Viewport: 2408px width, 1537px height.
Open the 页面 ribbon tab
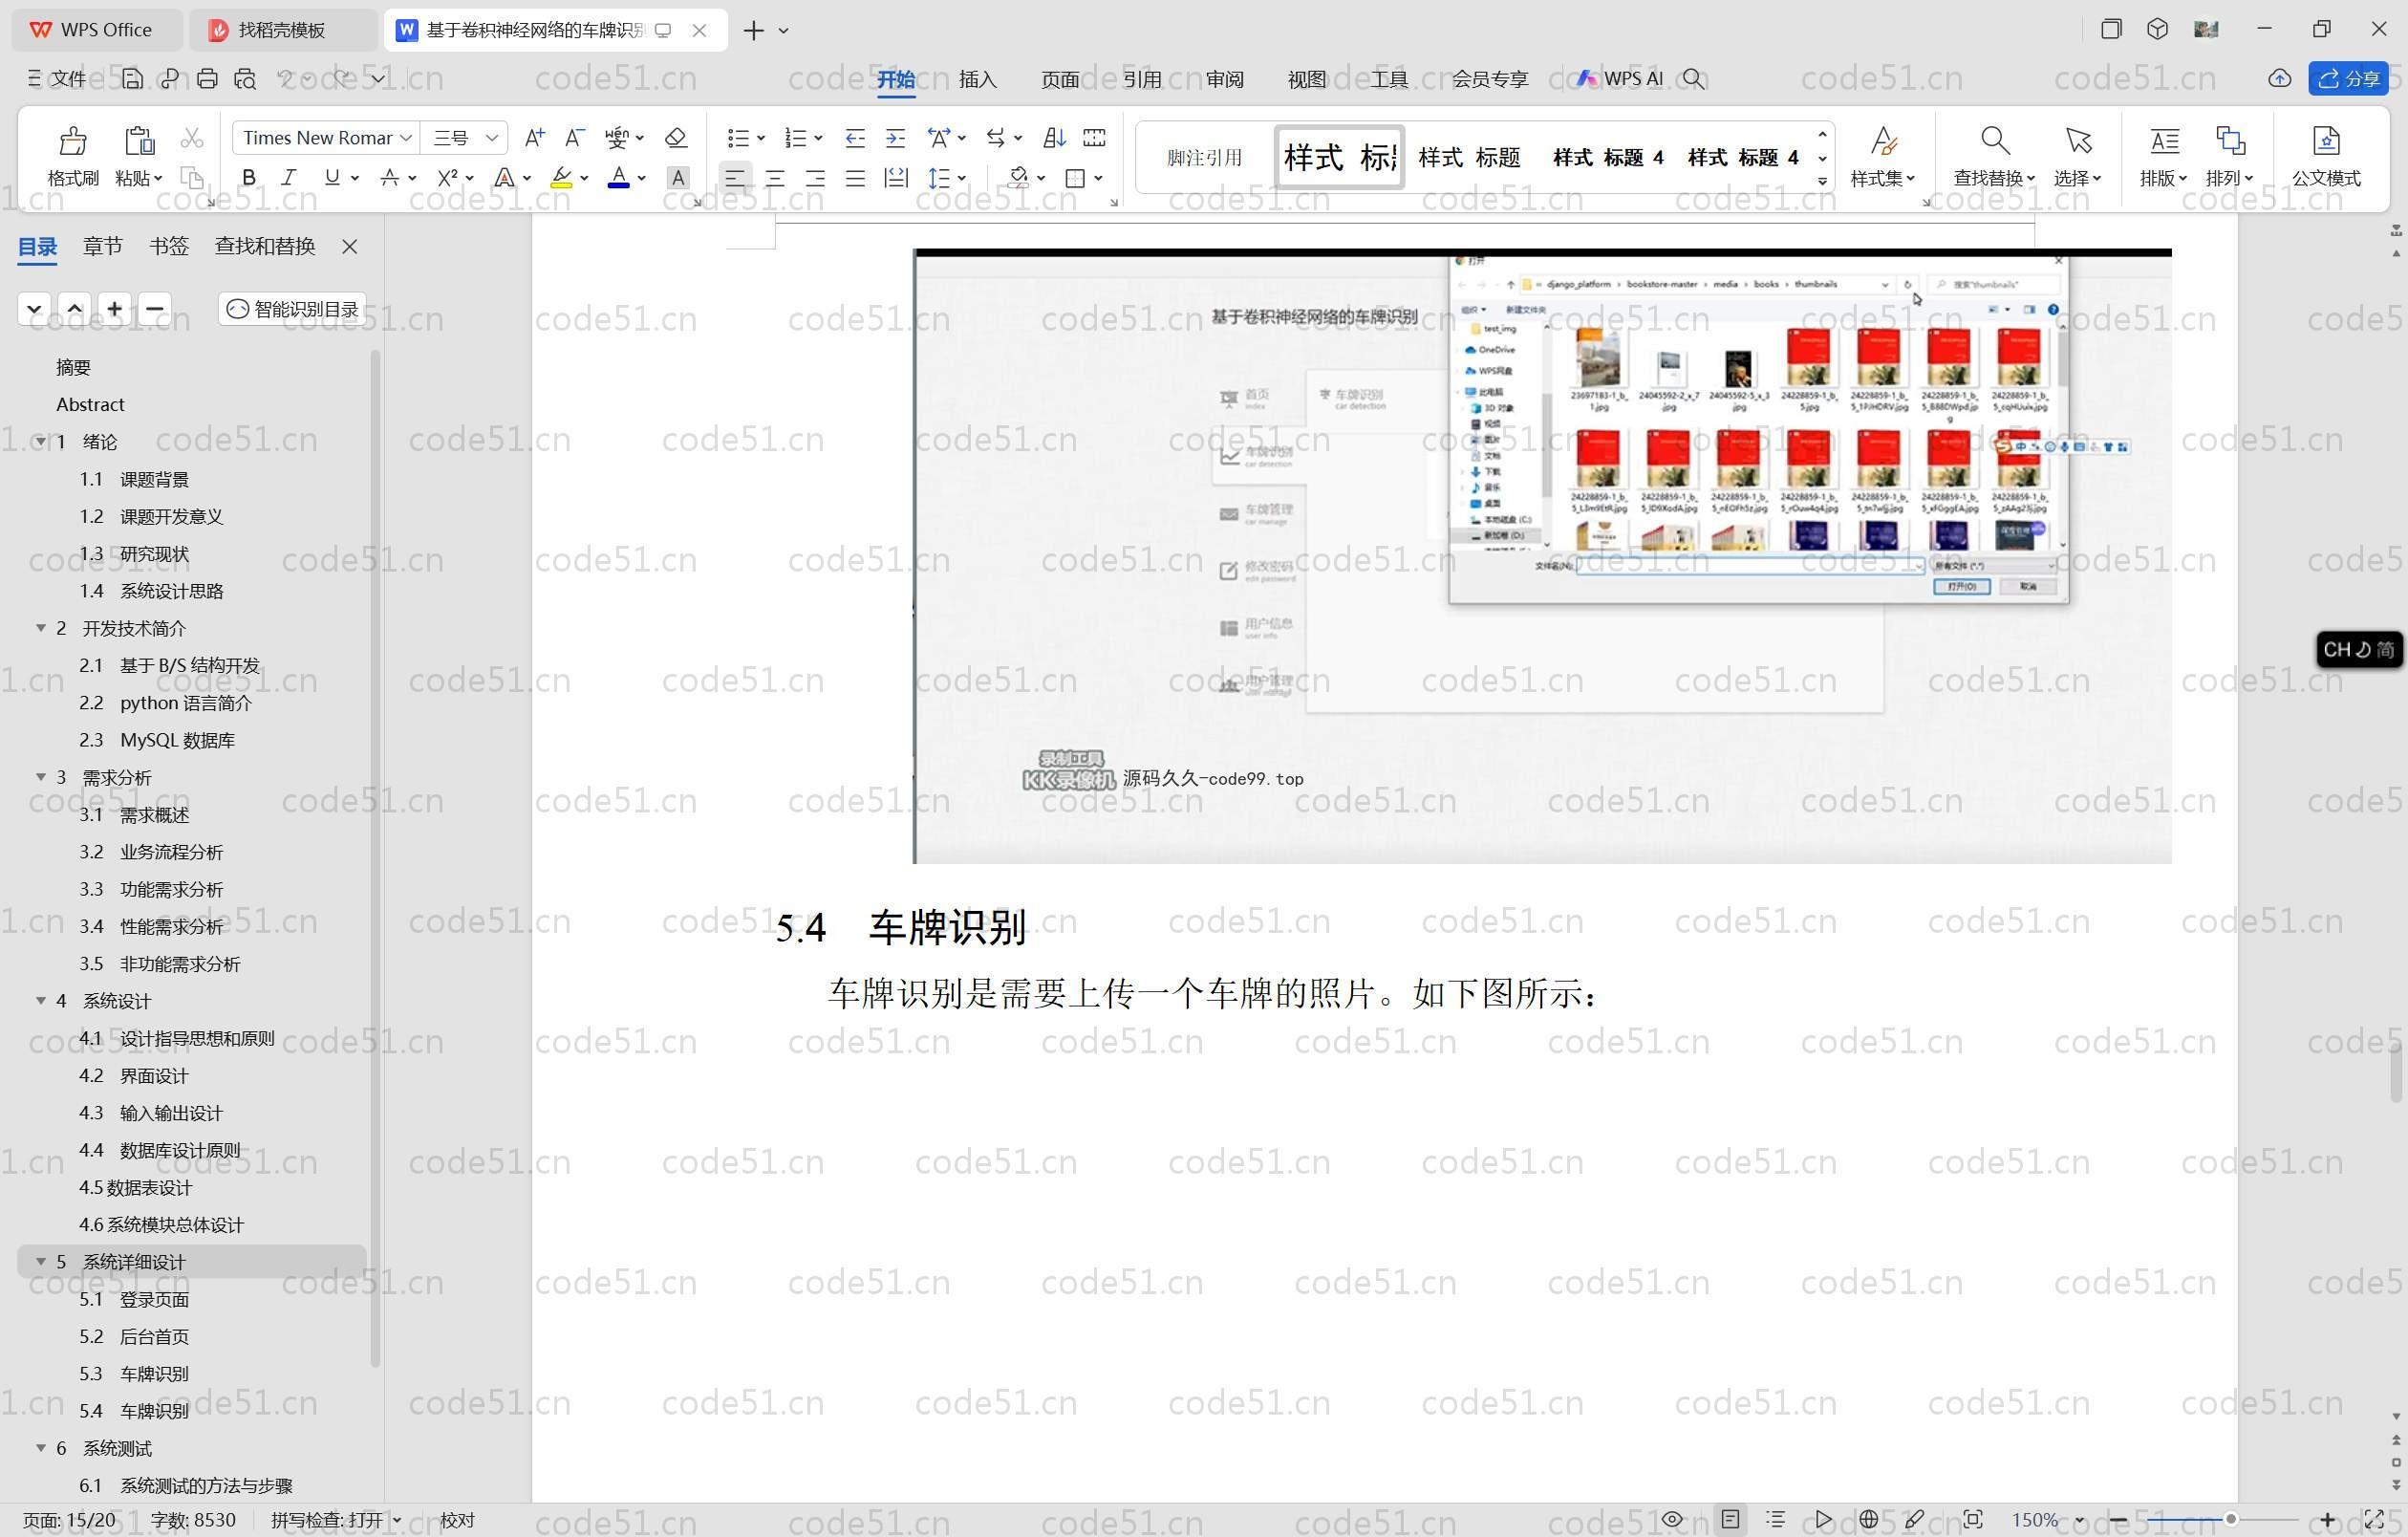click(x=1059, y=79)
